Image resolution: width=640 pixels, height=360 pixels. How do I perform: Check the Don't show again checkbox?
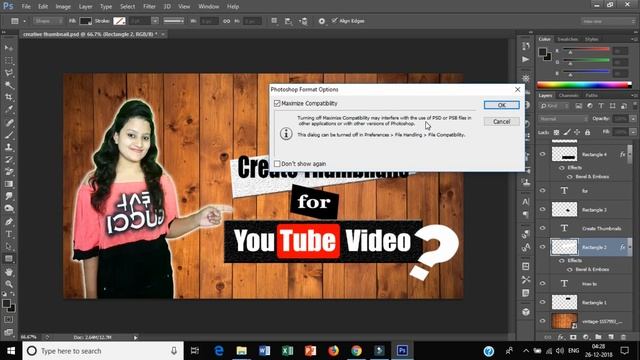point(277,164)
